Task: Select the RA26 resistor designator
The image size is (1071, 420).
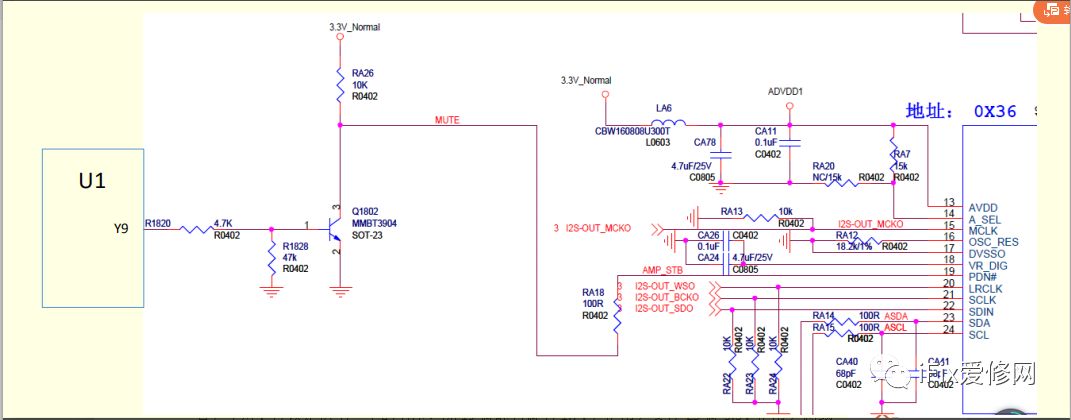Action: (363, 73)
